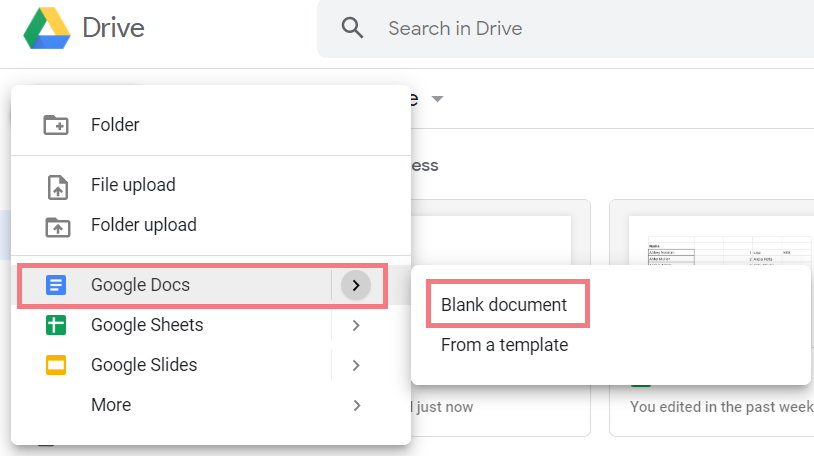Viewport: 814px width, 456px height.
Task: Expand the Google Sheets submenu arrow
Action: click(x=356, y=326)
